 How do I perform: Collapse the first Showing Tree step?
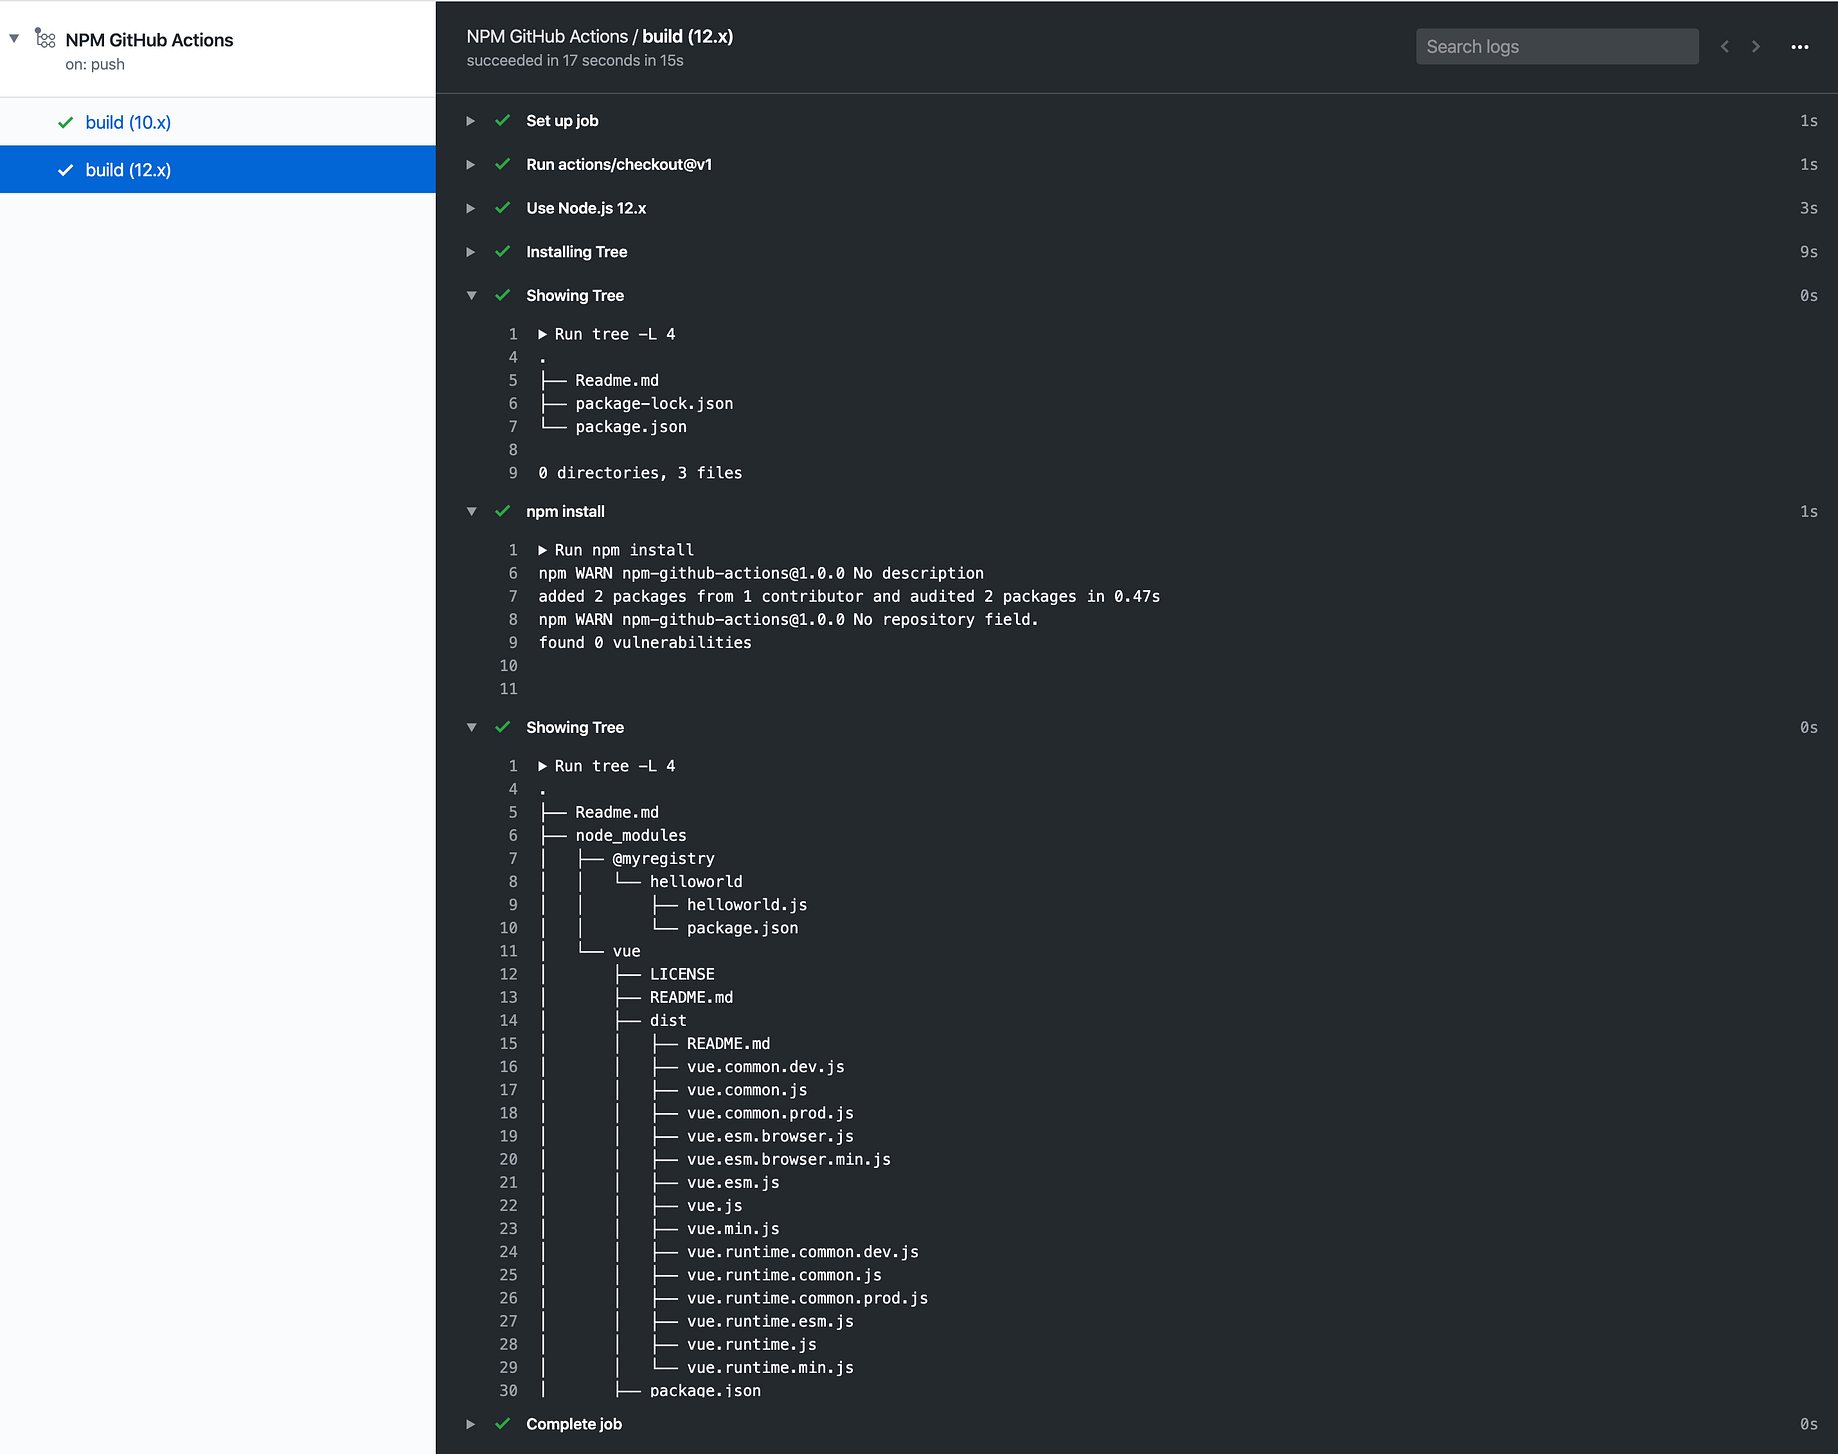pos(471,296)
